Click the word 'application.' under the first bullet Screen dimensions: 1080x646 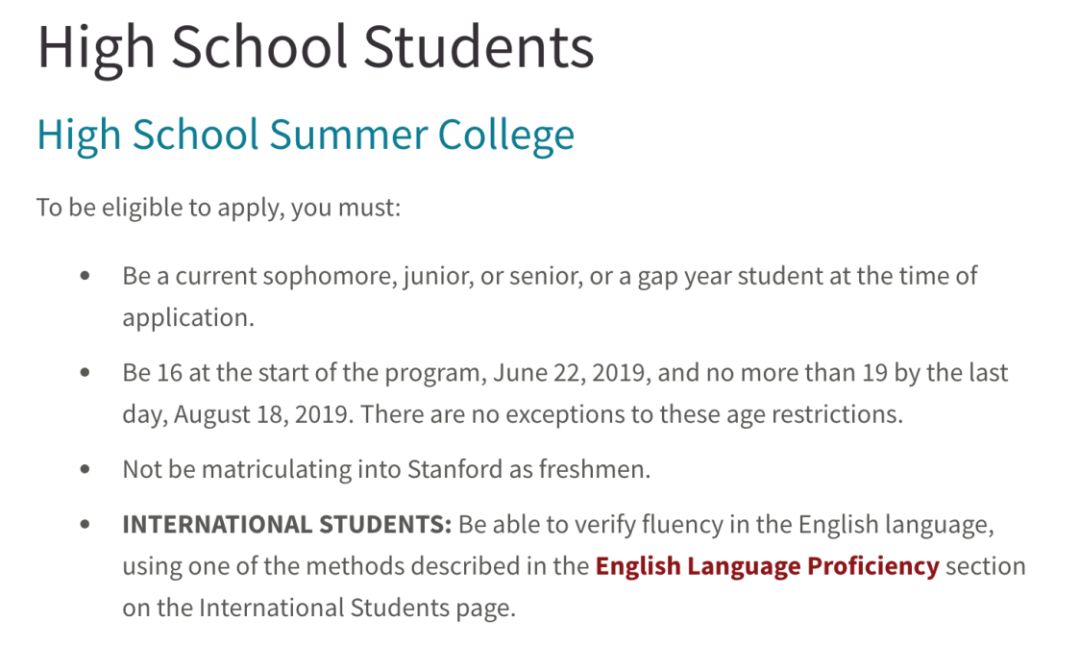pyautogui.click(x=188, y=317)
